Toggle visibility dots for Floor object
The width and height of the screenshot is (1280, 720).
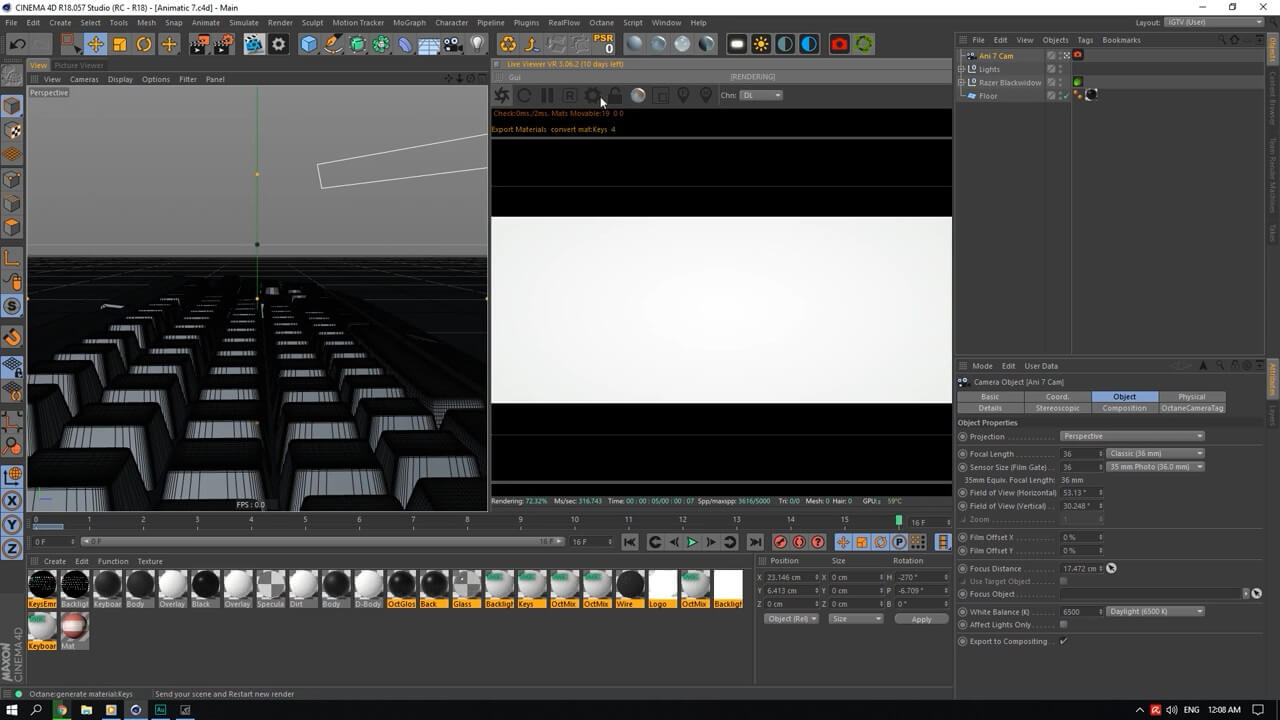tap(1061, 96)
